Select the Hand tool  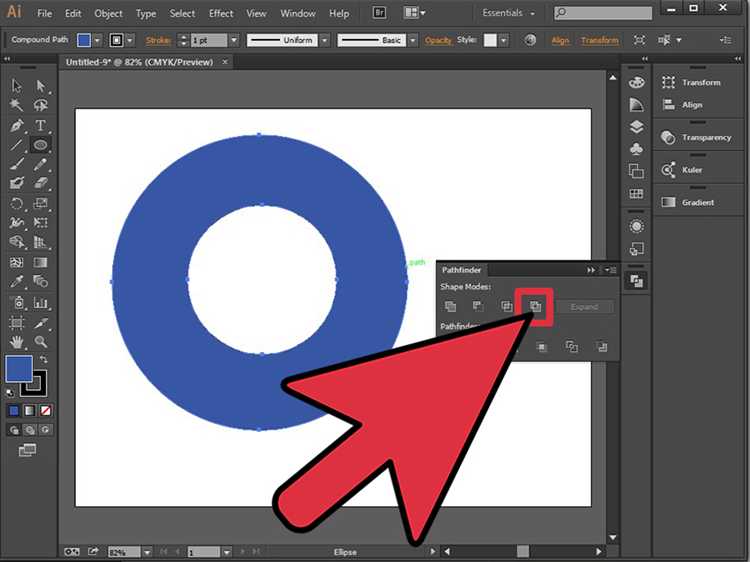point(17,342)
